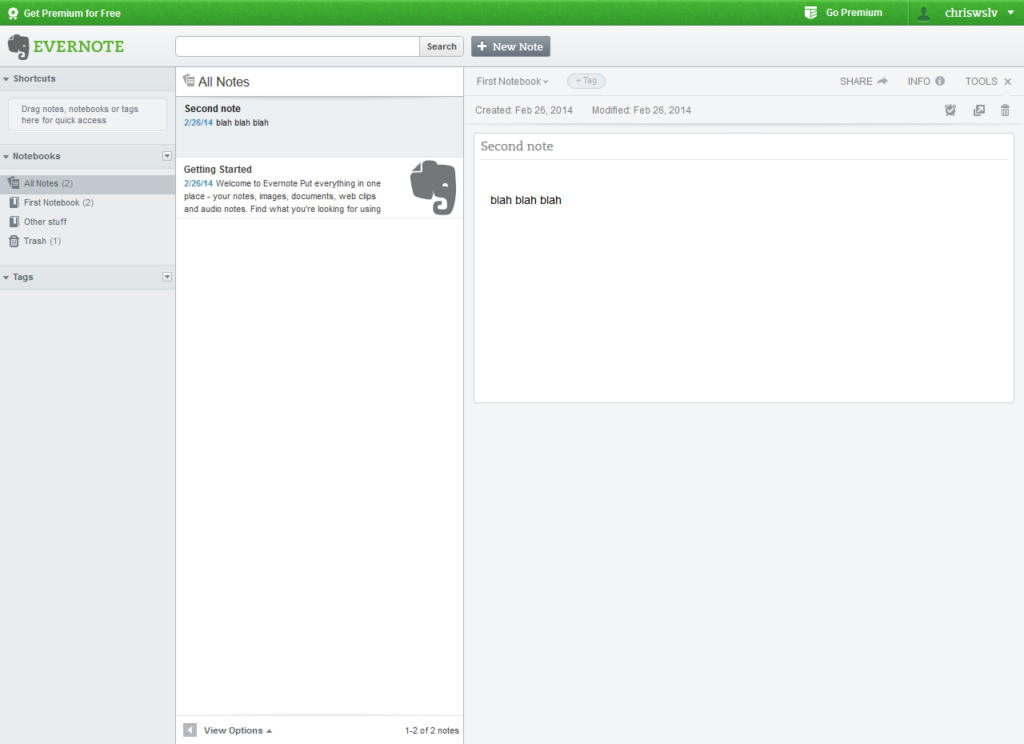Screen dimensions: 1024x744
Task: Click the First Notebook book icon
Action: 14,202
